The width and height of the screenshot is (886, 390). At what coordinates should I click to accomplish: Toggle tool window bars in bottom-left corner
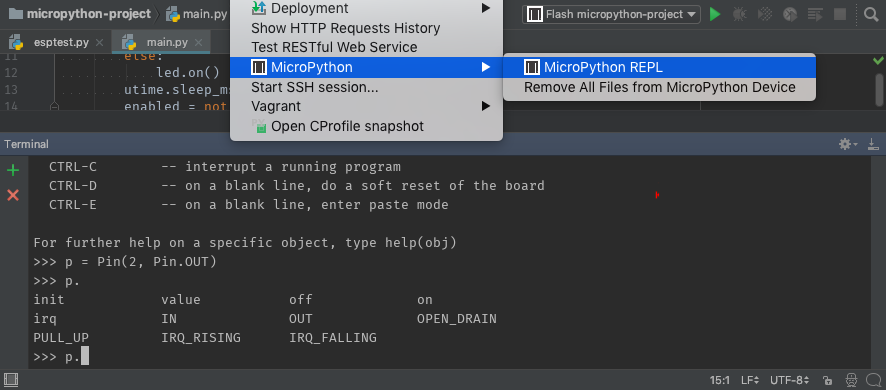point(11,380)
